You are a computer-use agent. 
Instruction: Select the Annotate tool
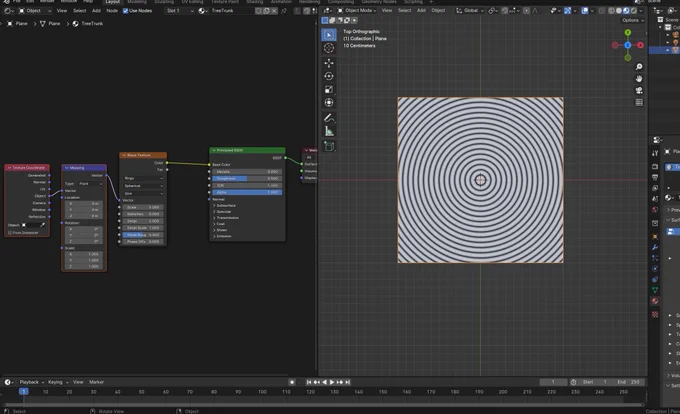point(329,117)
